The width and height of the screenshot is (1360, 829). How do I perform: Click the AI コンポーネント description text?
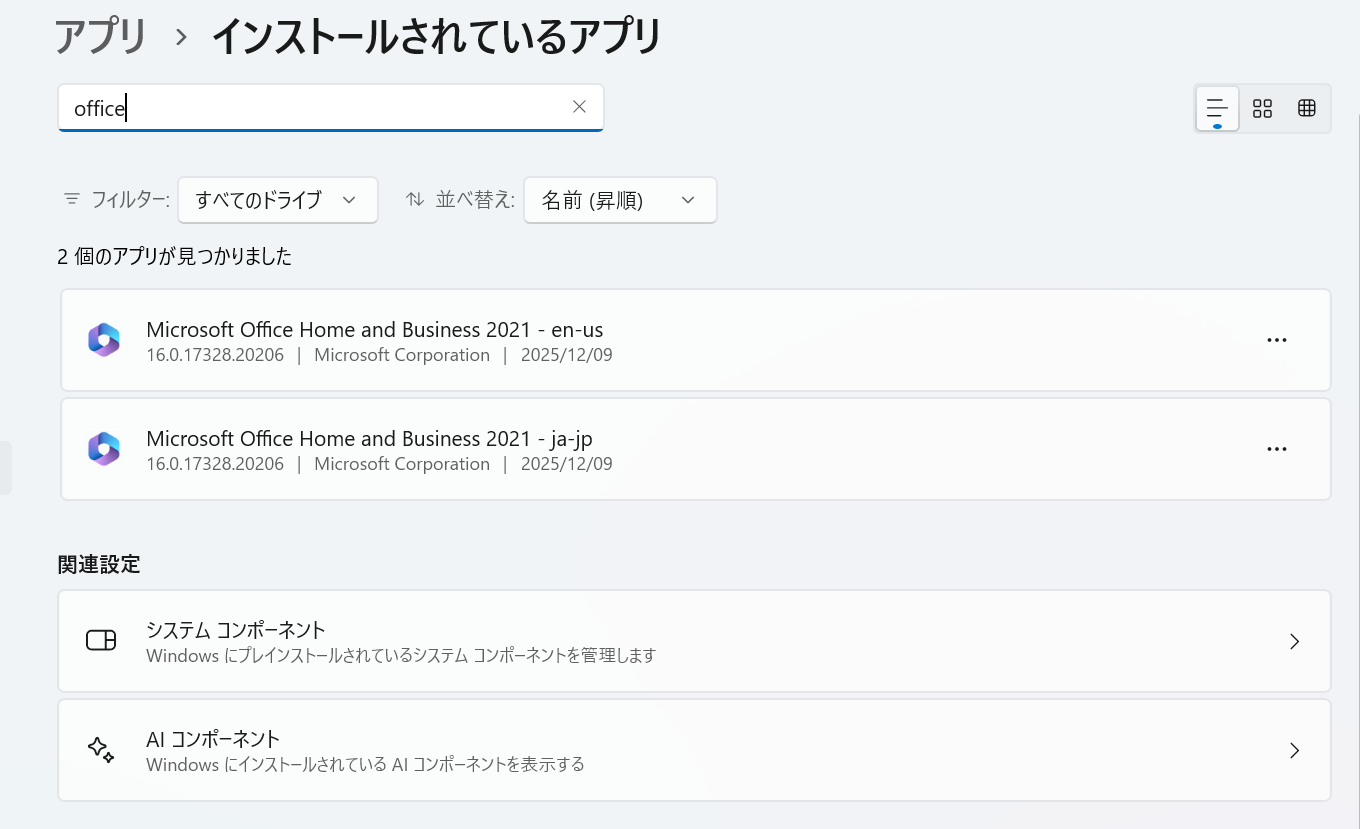365,765
